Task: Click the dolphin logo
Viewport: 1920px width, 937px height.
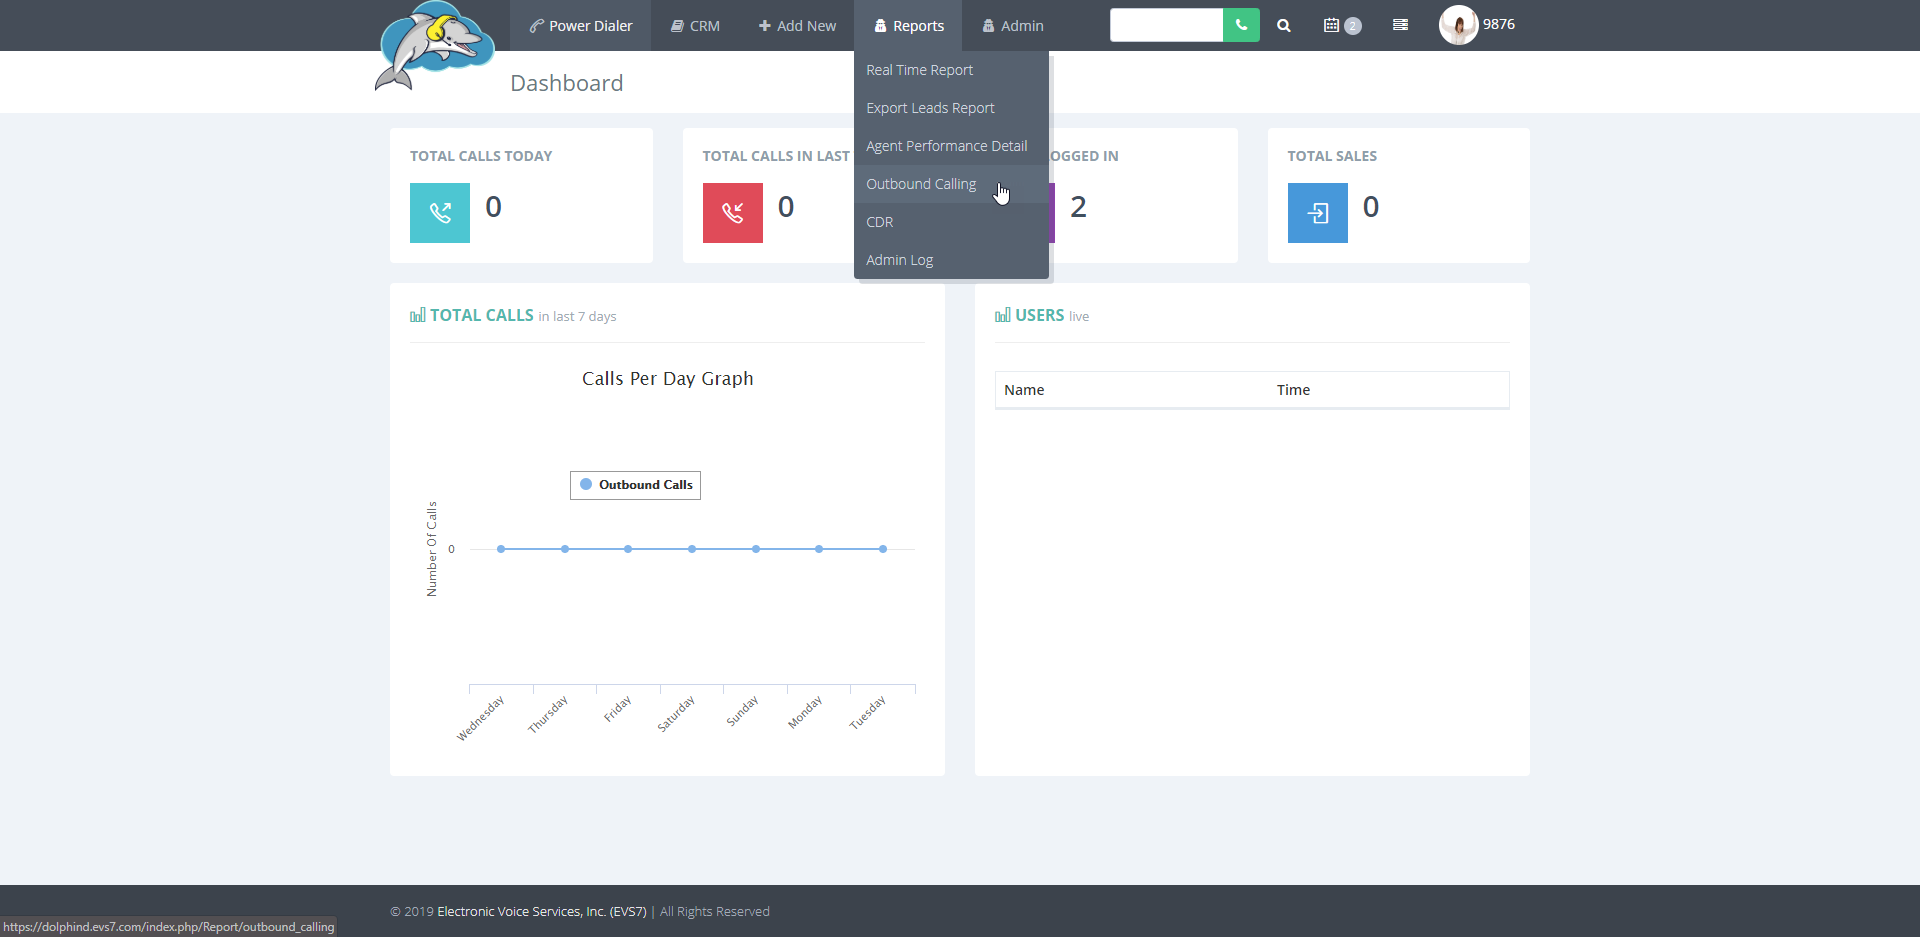Action: pos(435,47)
